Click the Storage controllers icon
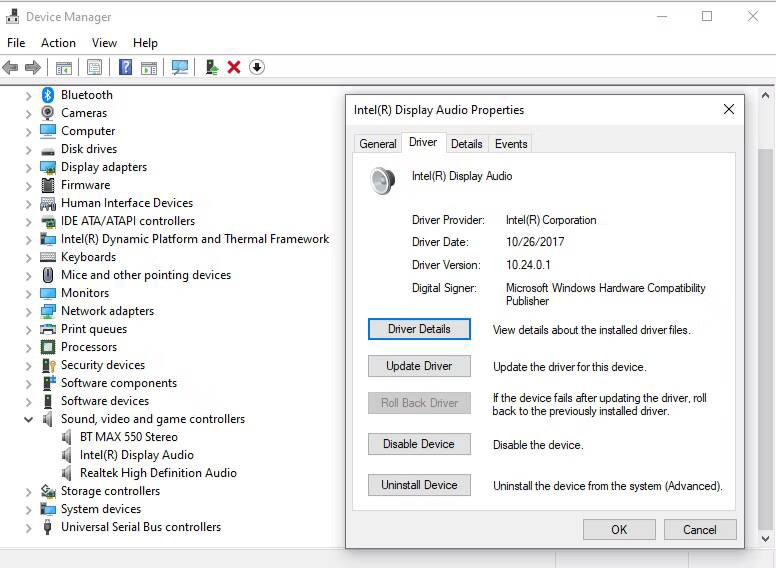Viewport: 776px width, 568px height. click(x=48, y=491)
